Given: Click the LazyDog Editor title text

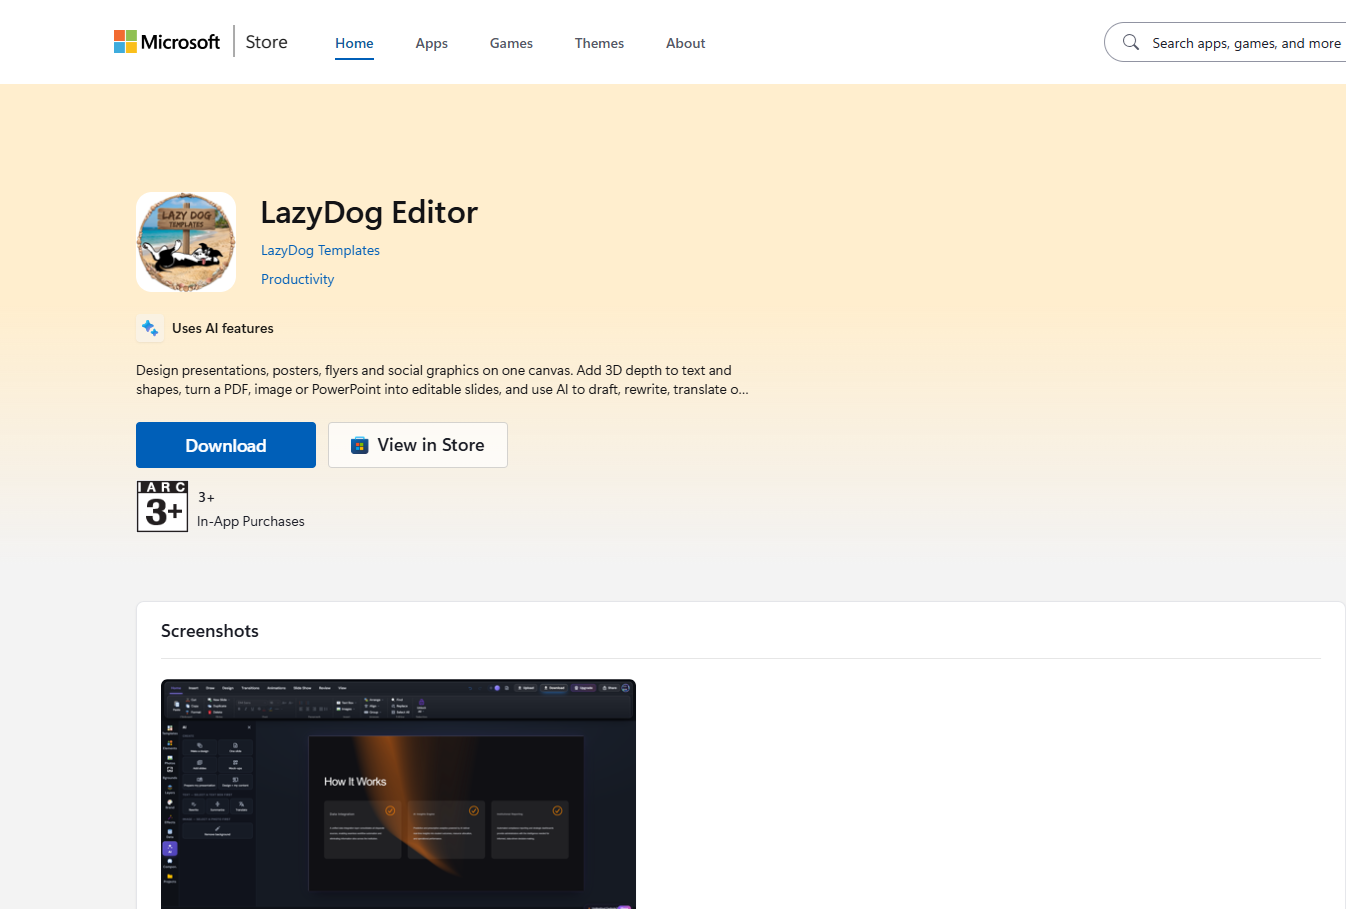Looking at the screenshot, I should pyautogui.click(x=369, y=212).
